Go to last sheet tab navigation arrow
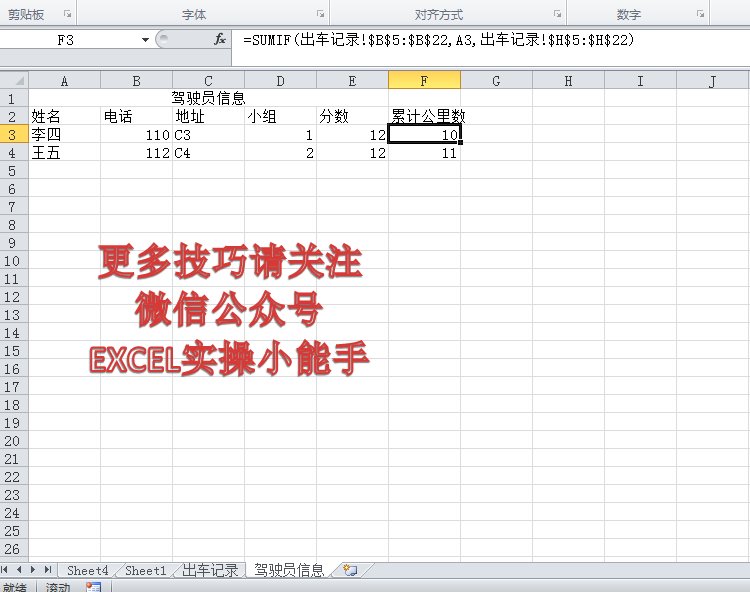This screenshot has height=592, width=750. (47, 570)
